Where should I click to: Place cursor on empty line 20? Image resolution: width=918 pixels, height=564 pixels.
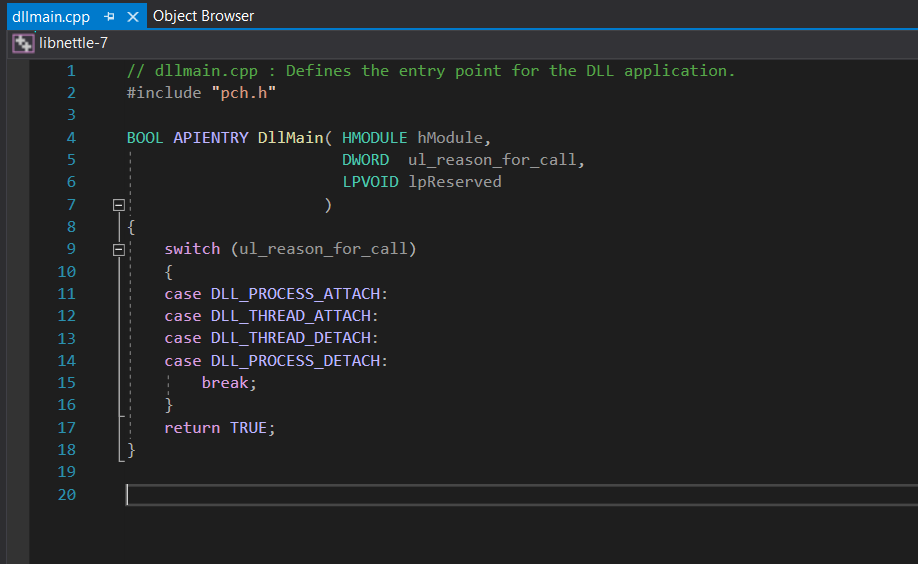pos(400,495)
